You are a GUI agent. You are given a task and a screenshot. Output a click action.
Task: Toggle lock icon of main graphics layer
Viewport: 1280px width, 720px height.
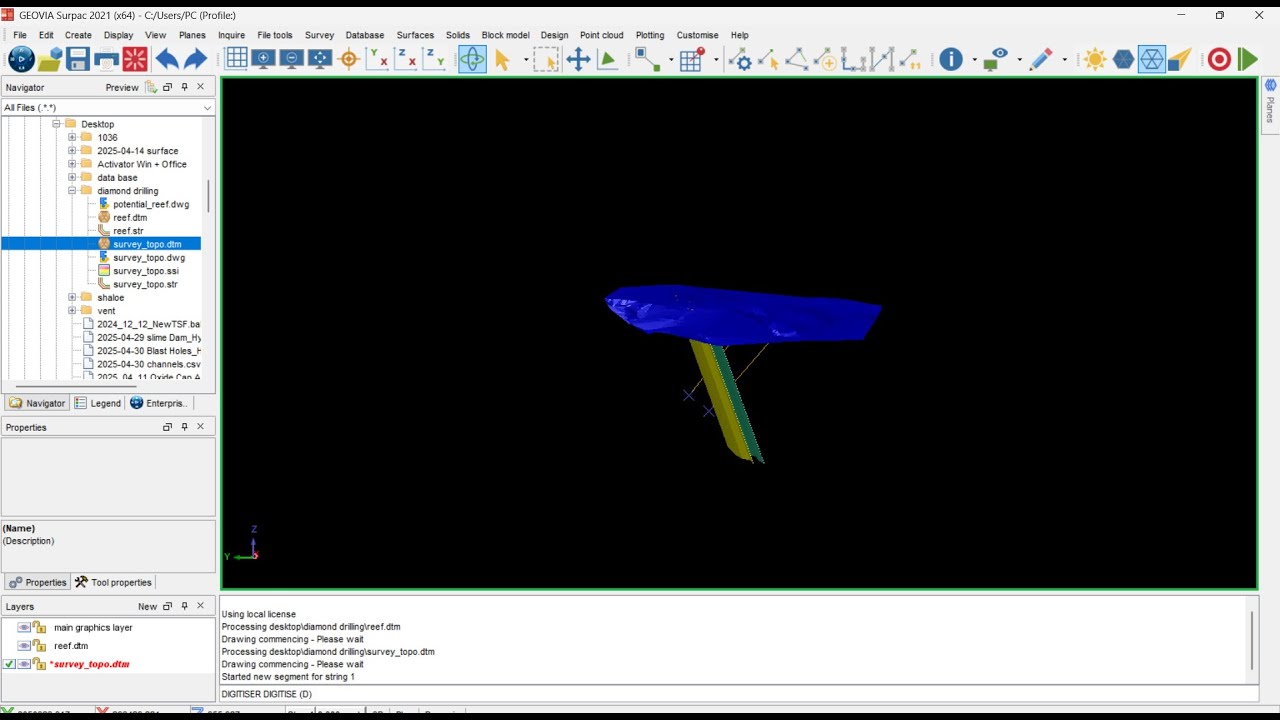39,628
